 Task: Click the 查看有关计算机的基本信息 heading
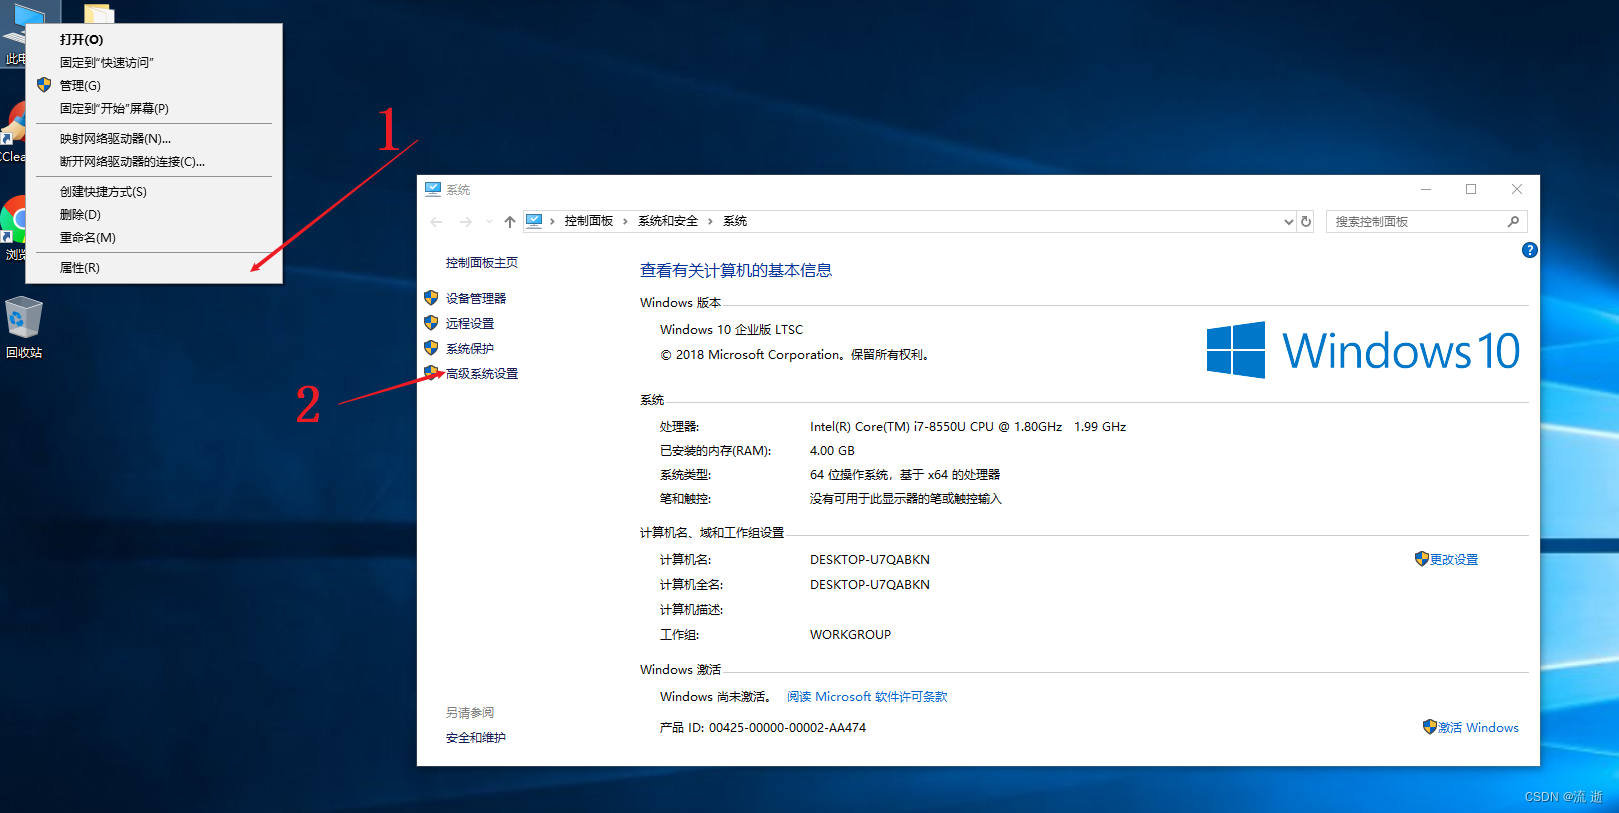tap(736, 270)
